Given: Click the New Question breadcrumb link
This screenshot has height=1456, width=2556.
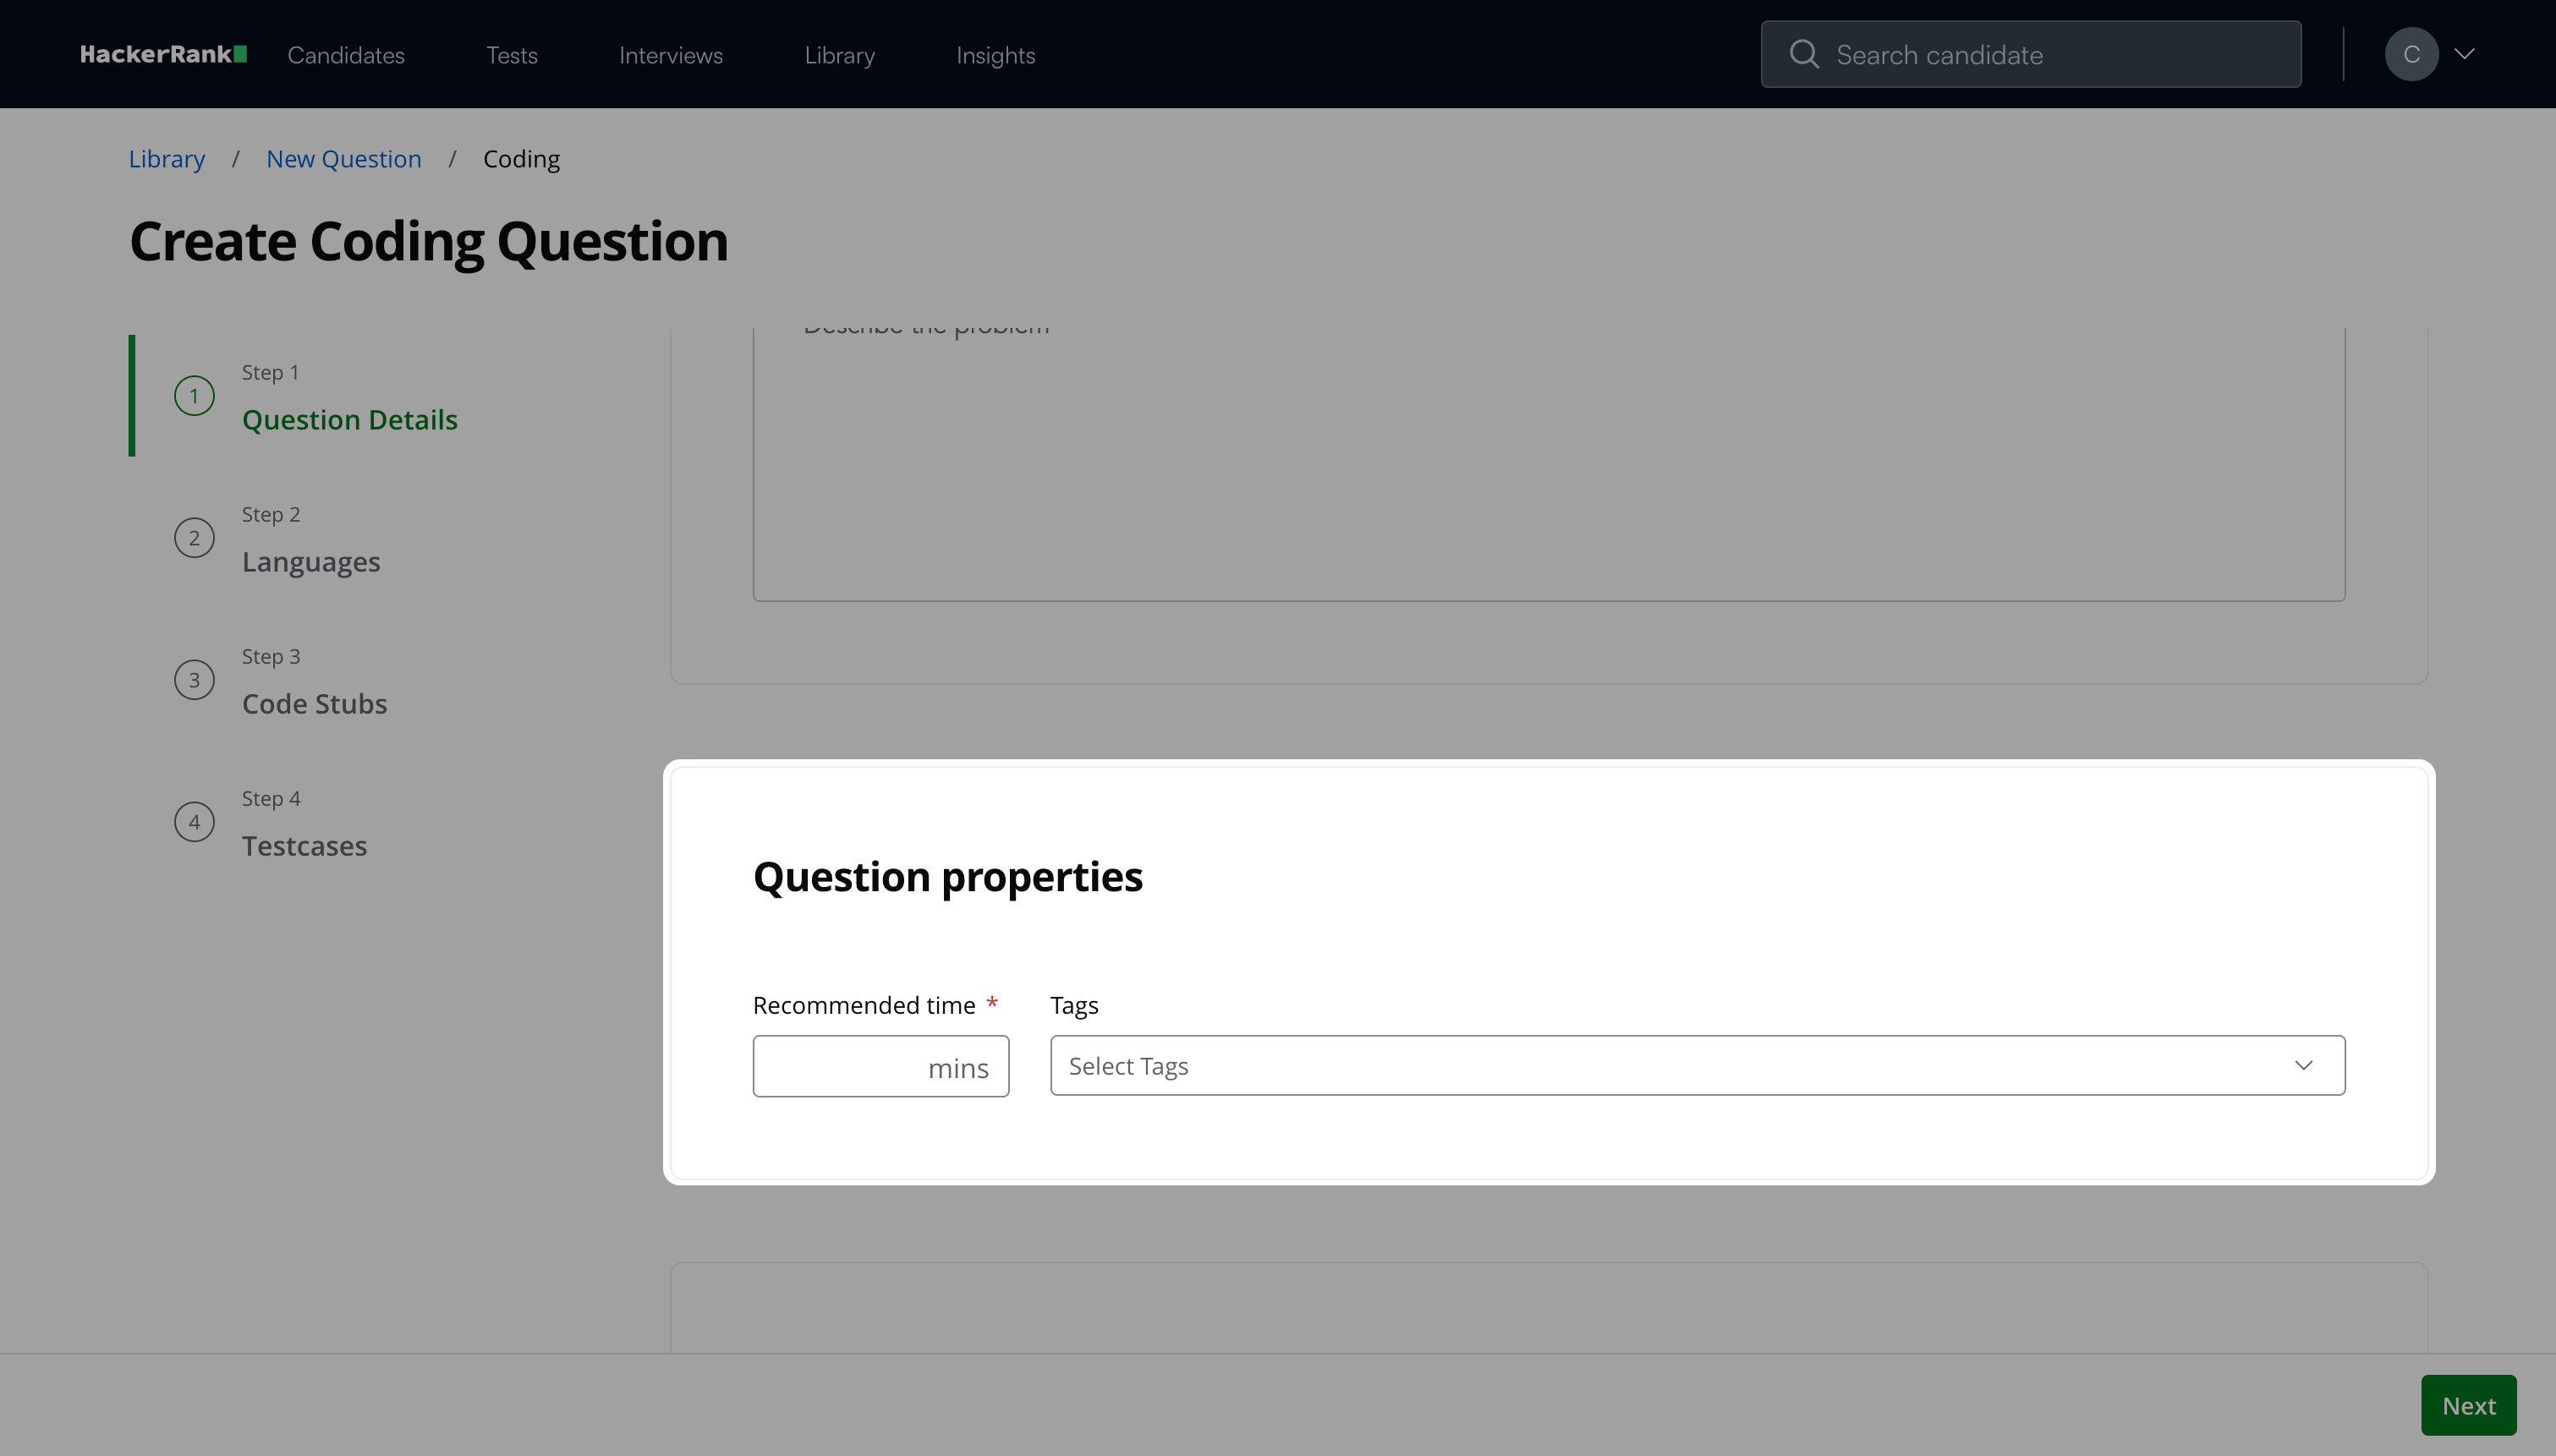Looking at the screenshot, I should (x=343, y=159).
